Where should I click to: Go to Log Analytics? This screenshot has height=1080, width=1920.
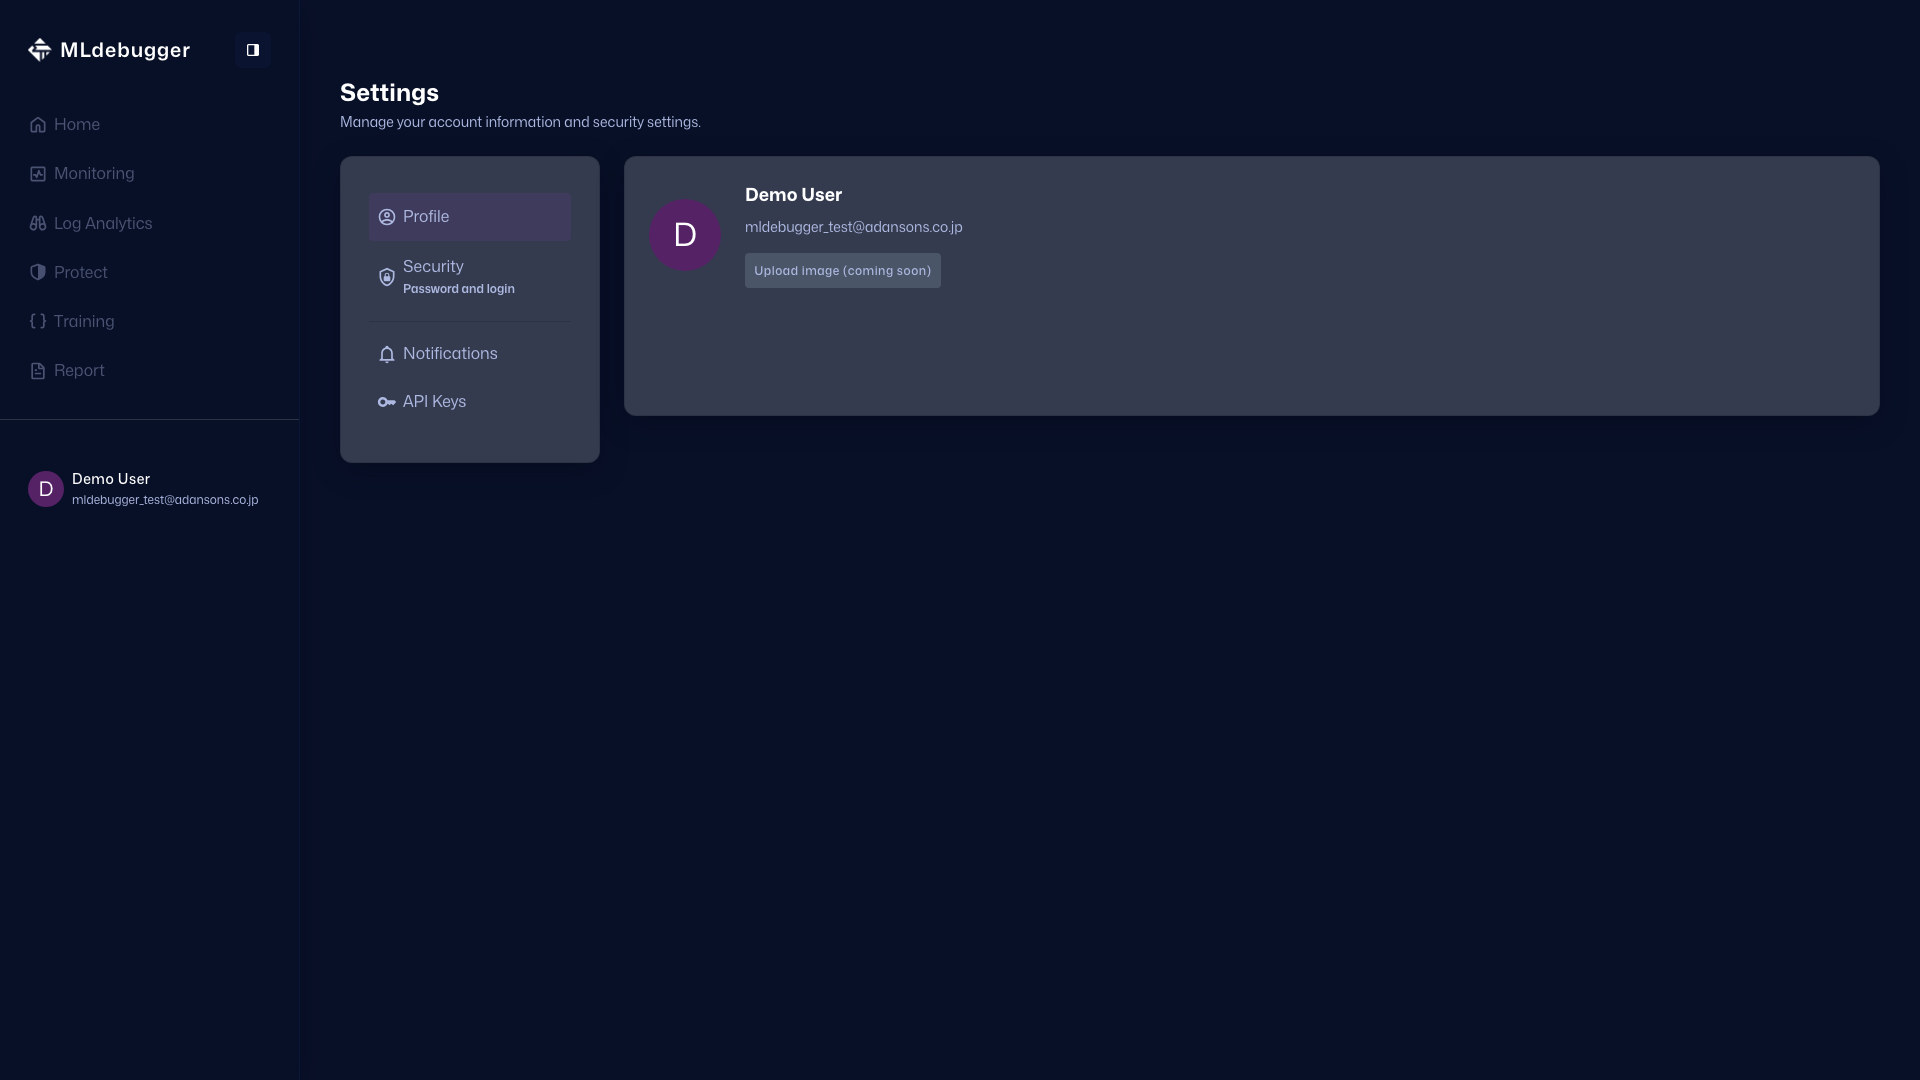103,223
